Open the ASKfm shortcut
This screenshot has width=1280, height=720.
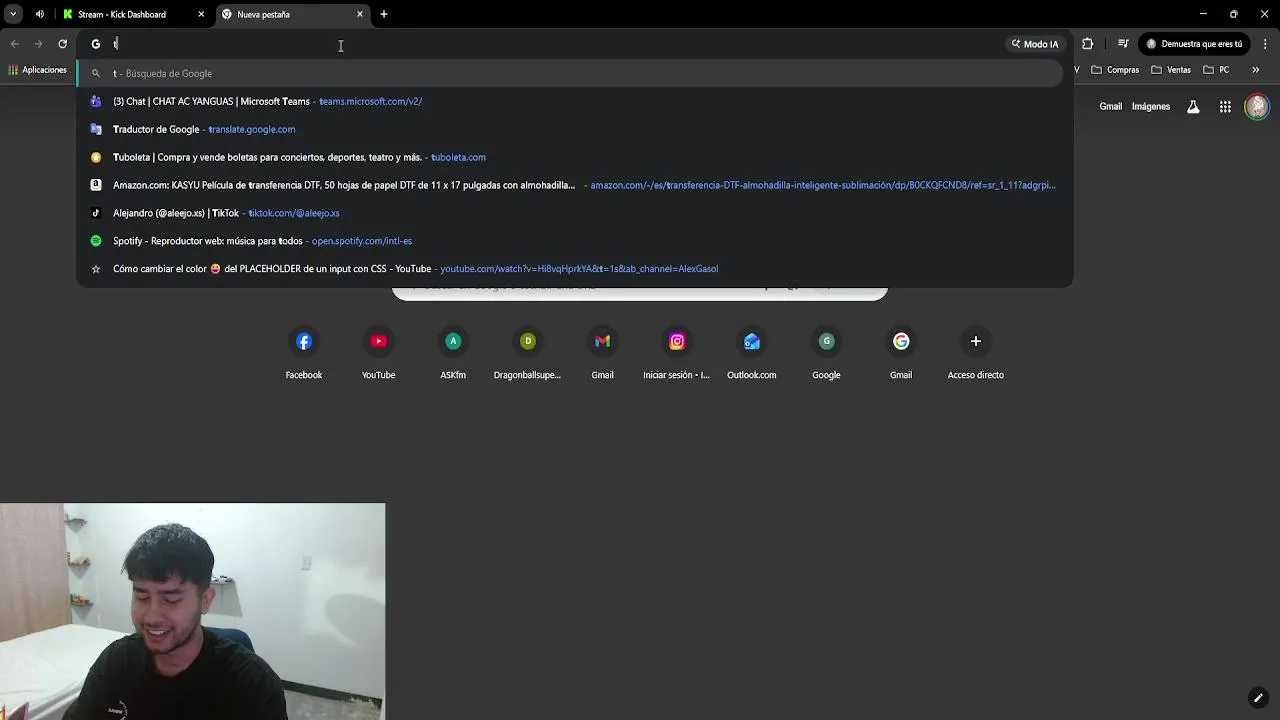coord(453,354)
